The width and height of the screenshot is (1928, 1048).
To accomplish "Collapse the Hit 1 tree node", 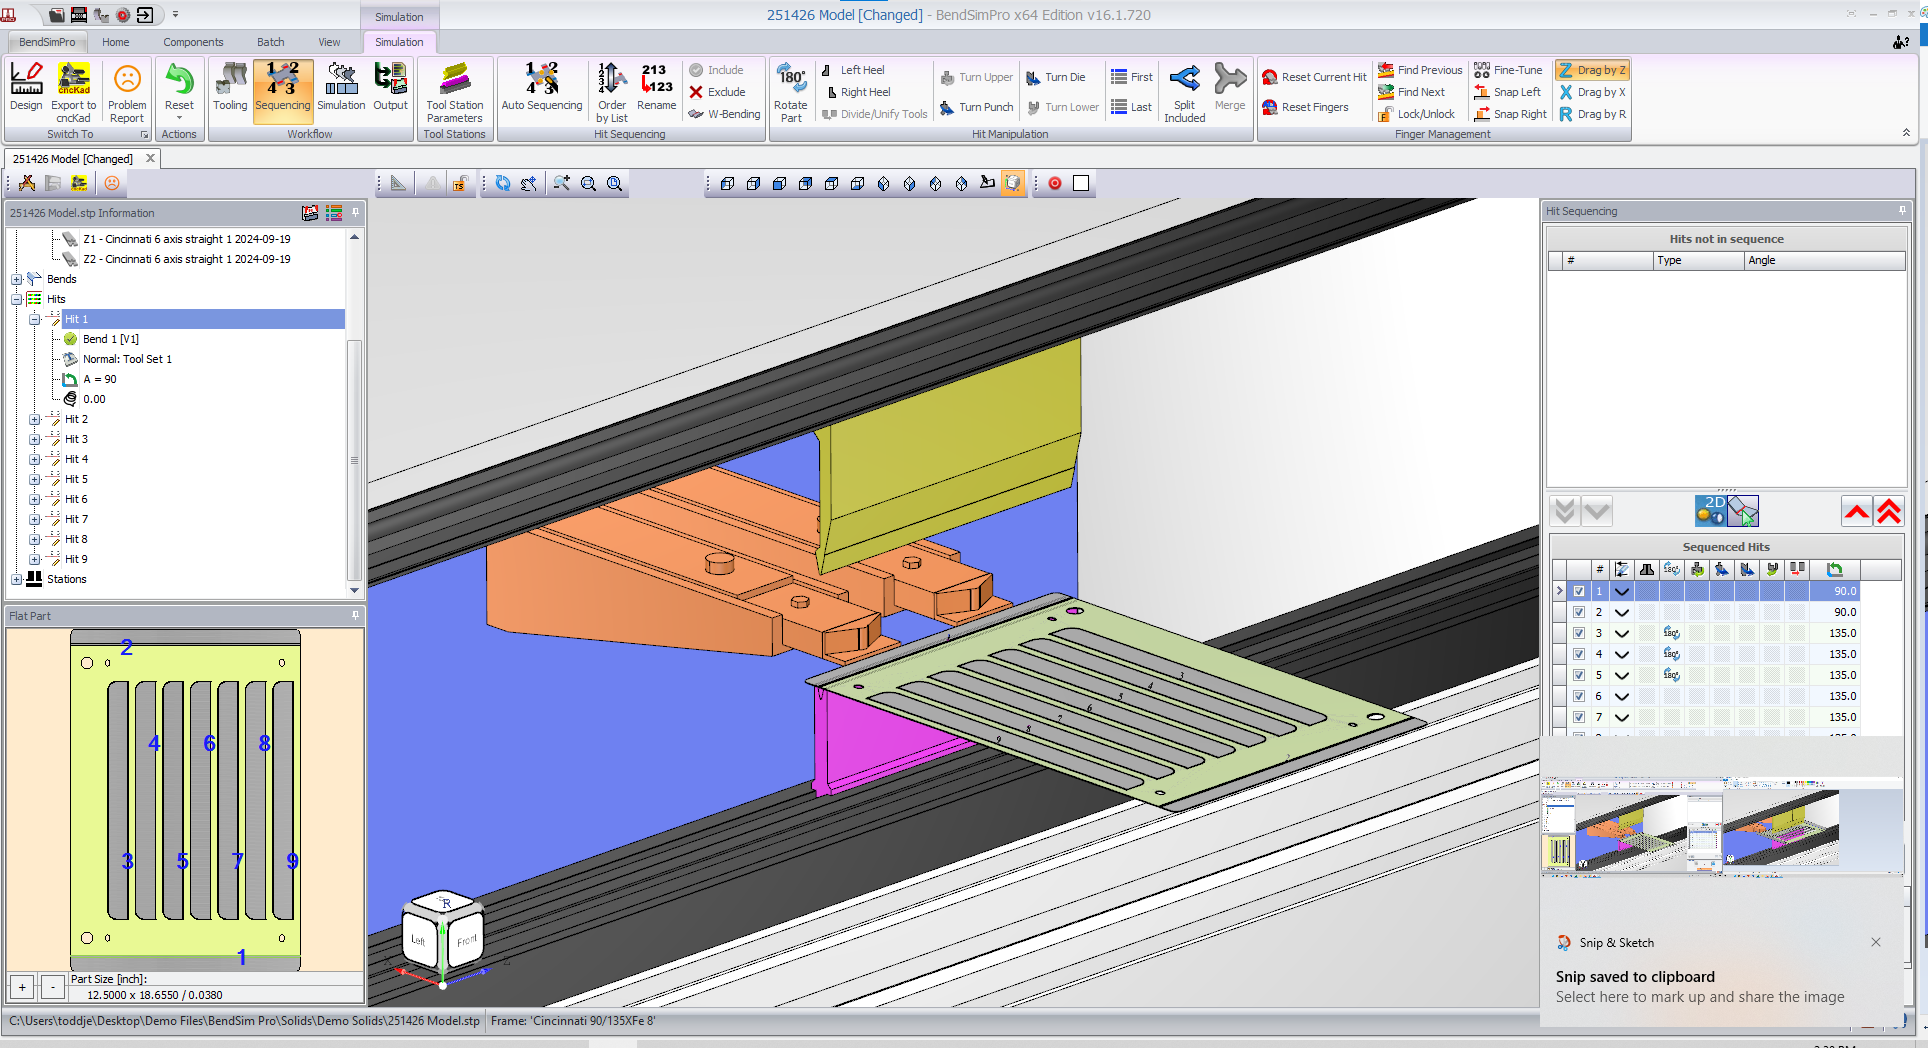I will tap(35, 319).
